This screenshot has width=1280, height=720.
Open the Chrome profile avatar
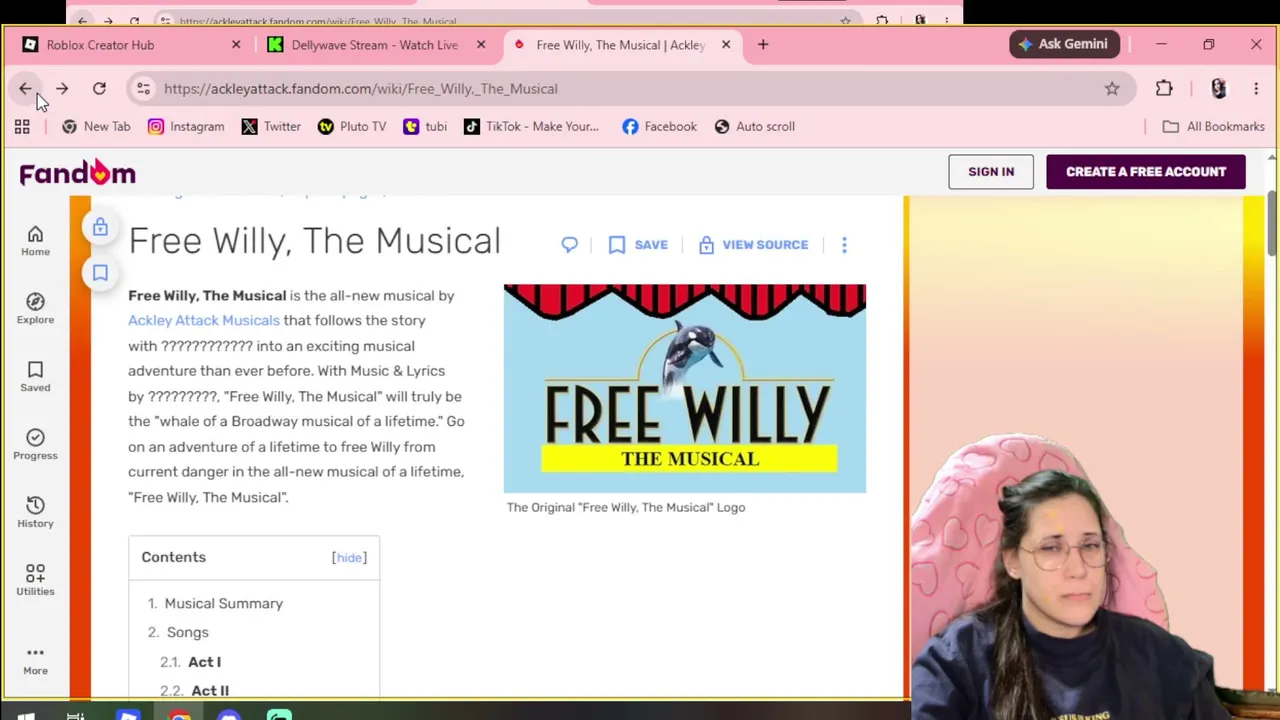click(1218, 88)
